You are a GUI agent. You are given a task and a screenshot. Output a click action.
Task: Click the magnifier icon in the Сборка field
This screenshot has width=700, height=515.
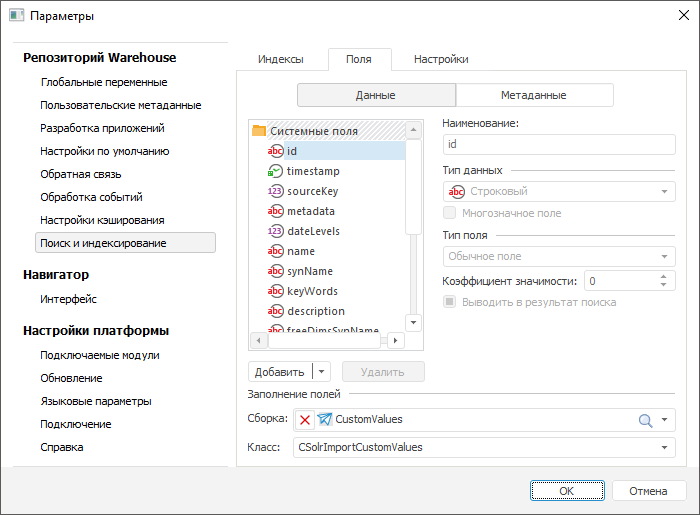click(x=645, y=420)
